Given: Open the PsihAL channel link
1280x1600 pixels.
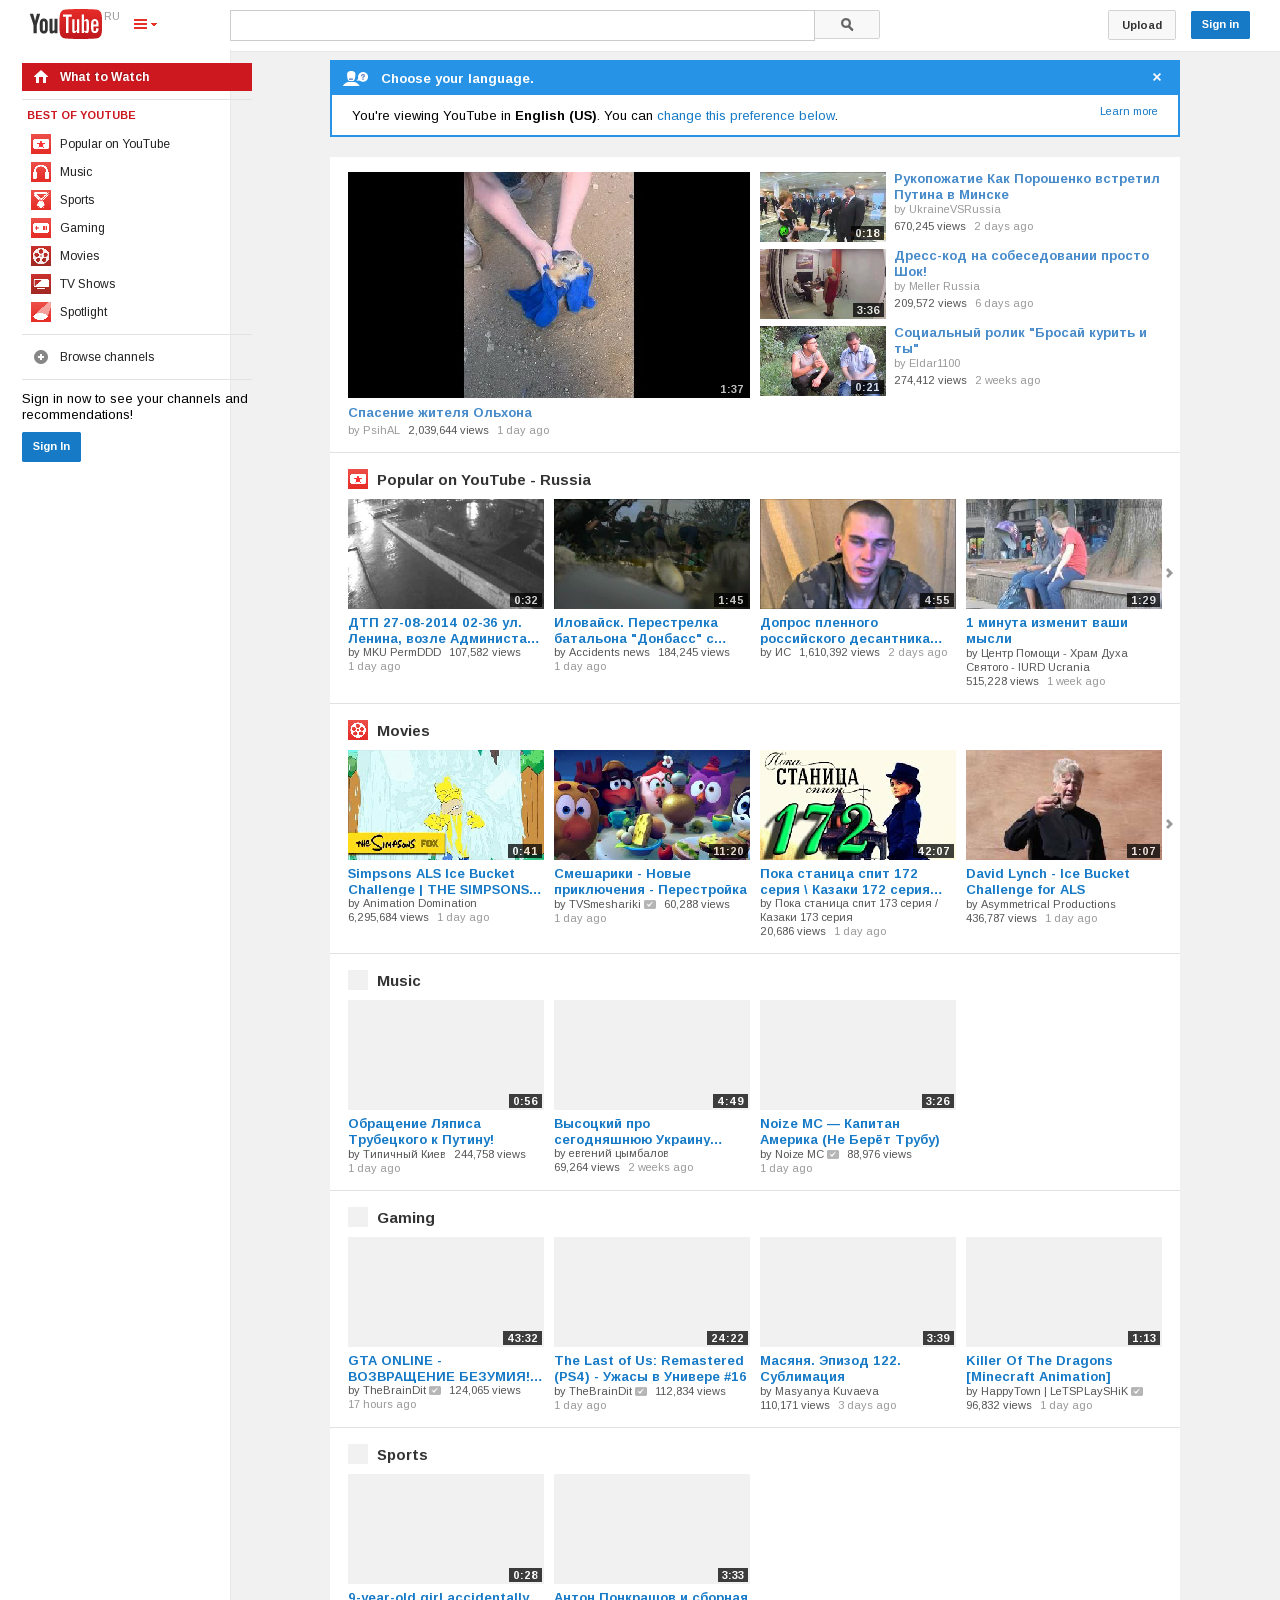Looking at the screenshot, I should (381, 430).
